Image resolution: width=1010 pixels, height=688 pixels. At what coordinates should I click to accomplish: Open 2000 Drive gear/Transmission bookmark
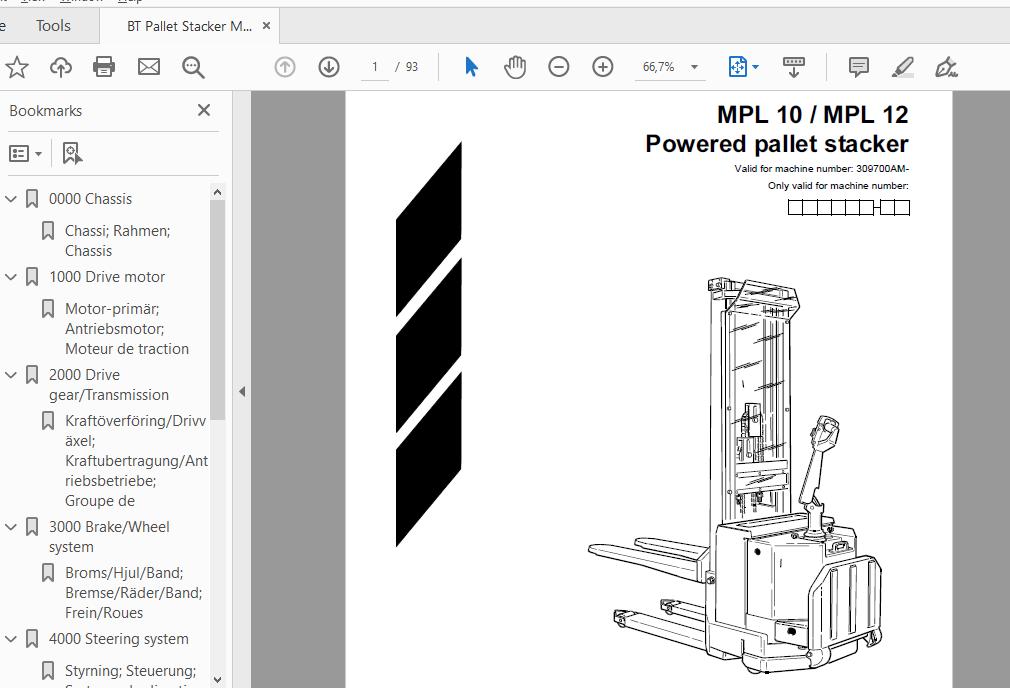coord(109,385)
